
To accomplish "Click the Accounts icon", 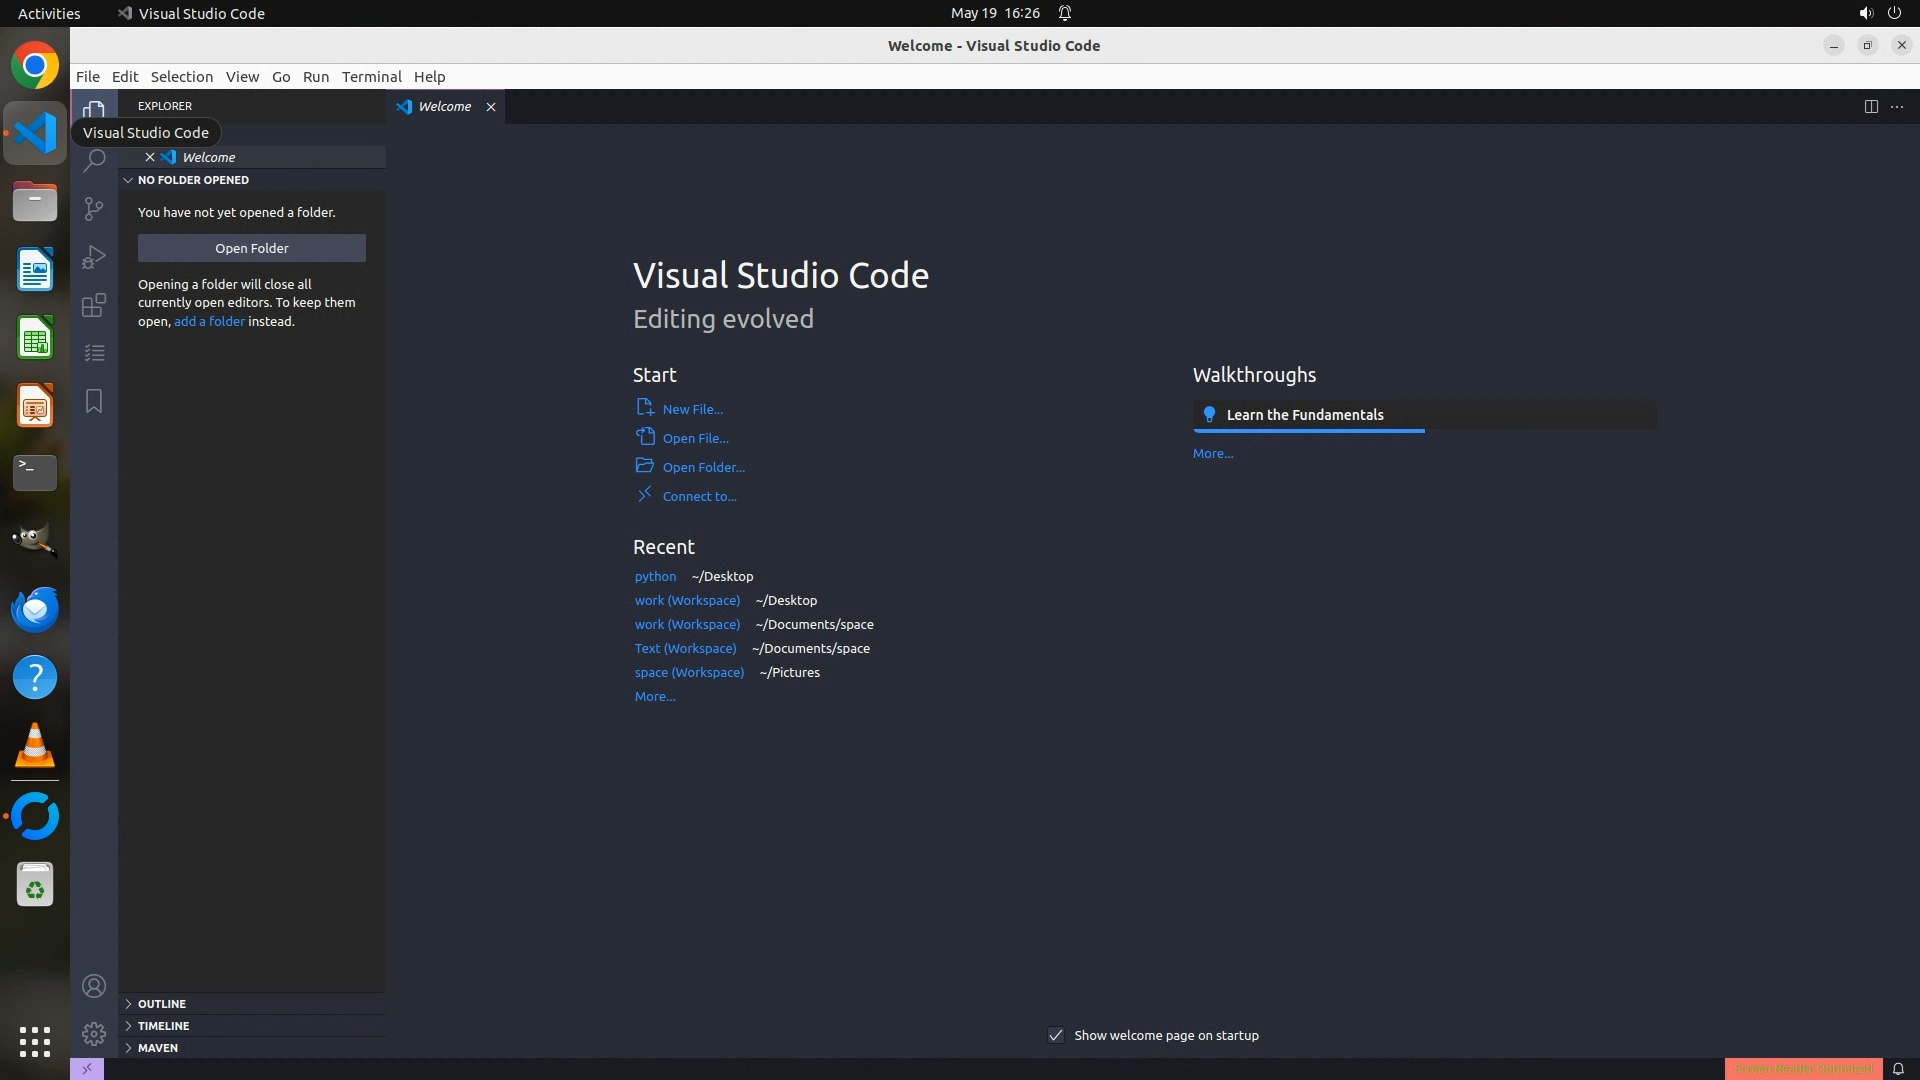I will coord(94,986).
